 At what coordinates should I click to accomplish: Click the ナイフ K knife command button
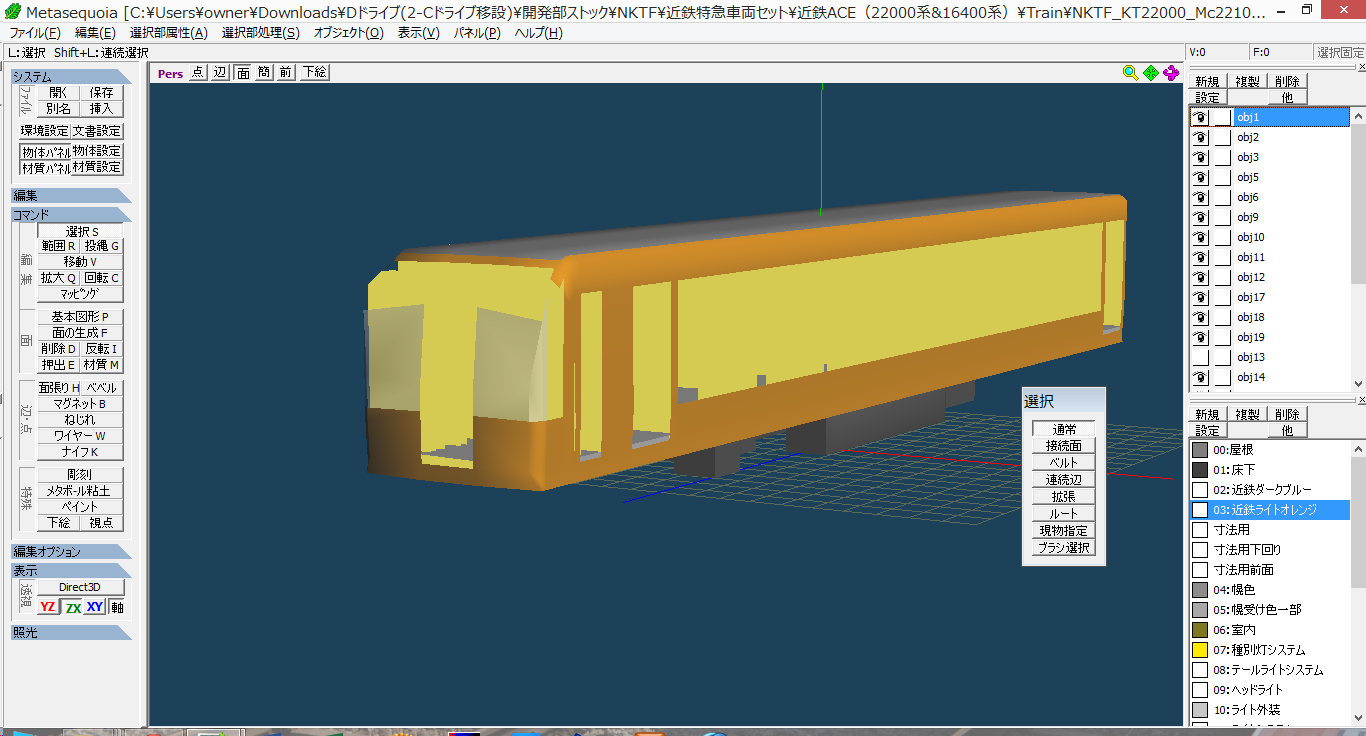81,452
